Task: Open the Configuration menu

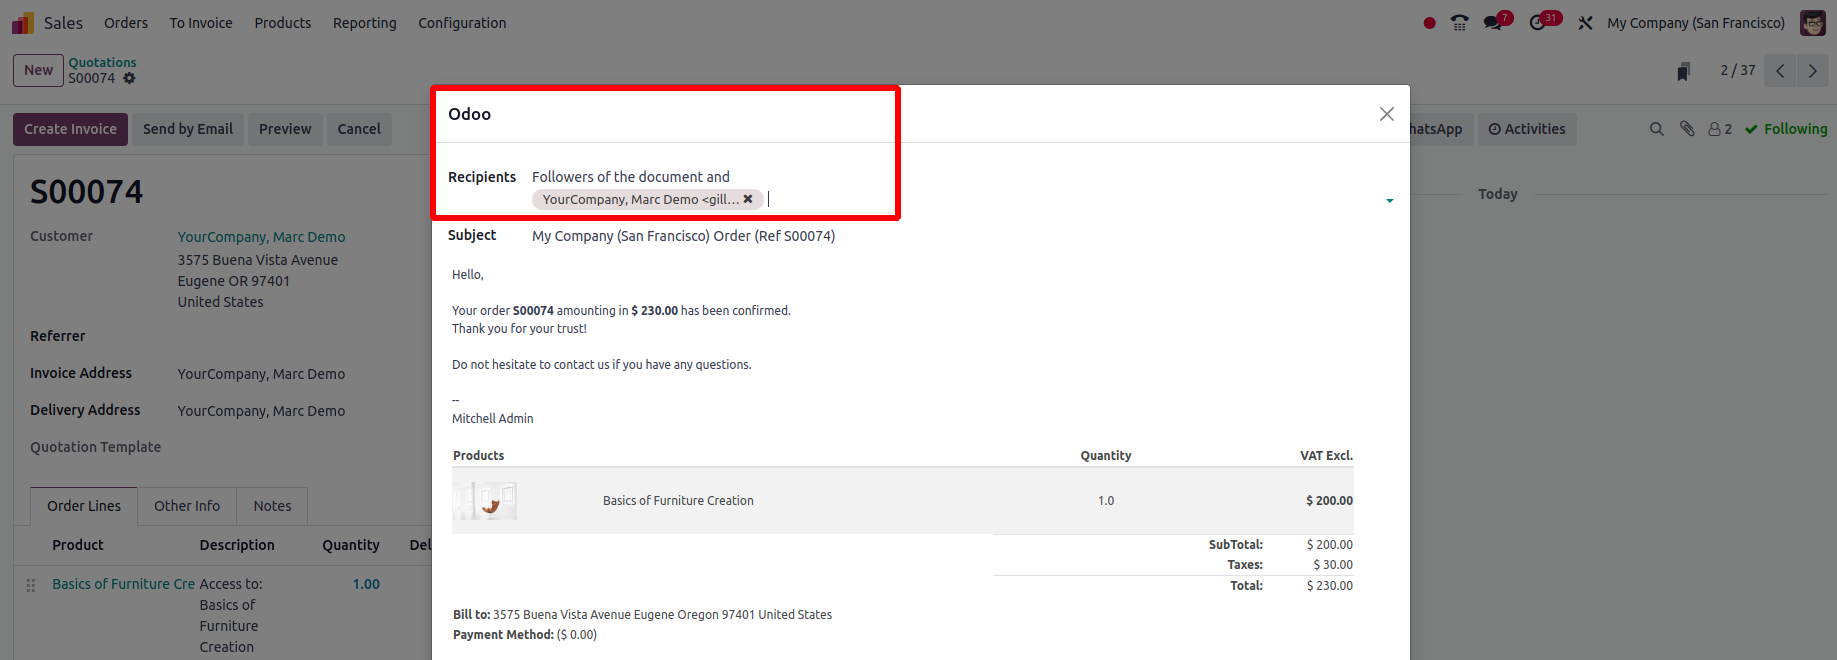Action: pyautogui.click(x=462, y=23)
